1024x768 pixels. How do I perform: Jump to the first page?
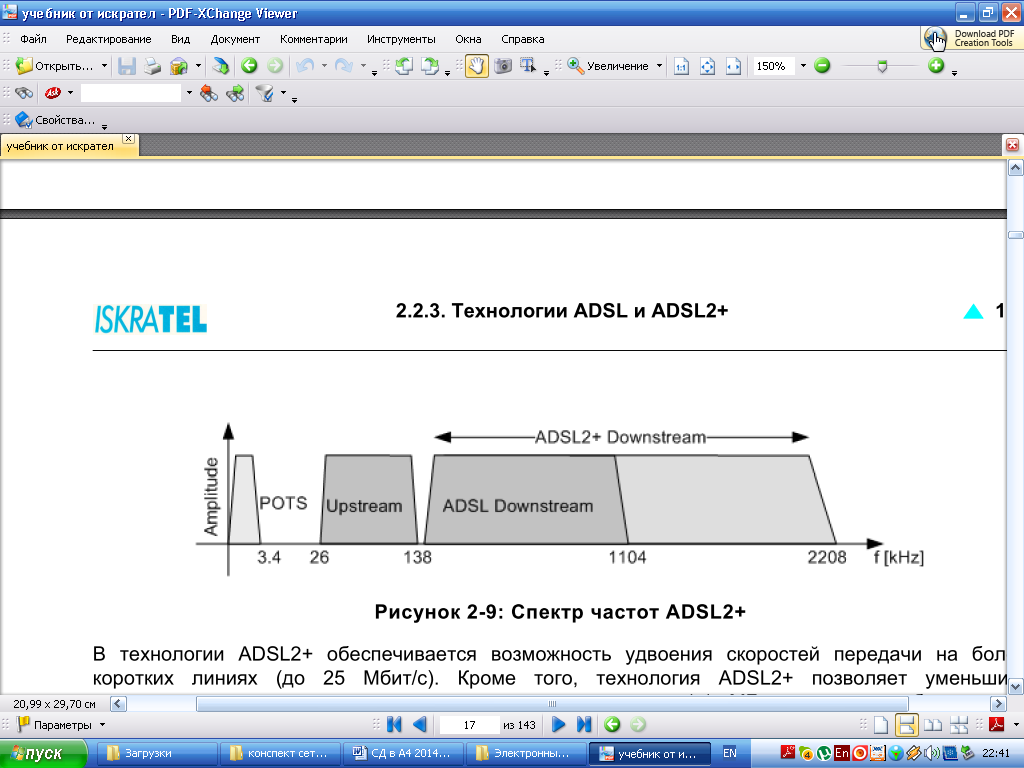click(x=394, y=724)
